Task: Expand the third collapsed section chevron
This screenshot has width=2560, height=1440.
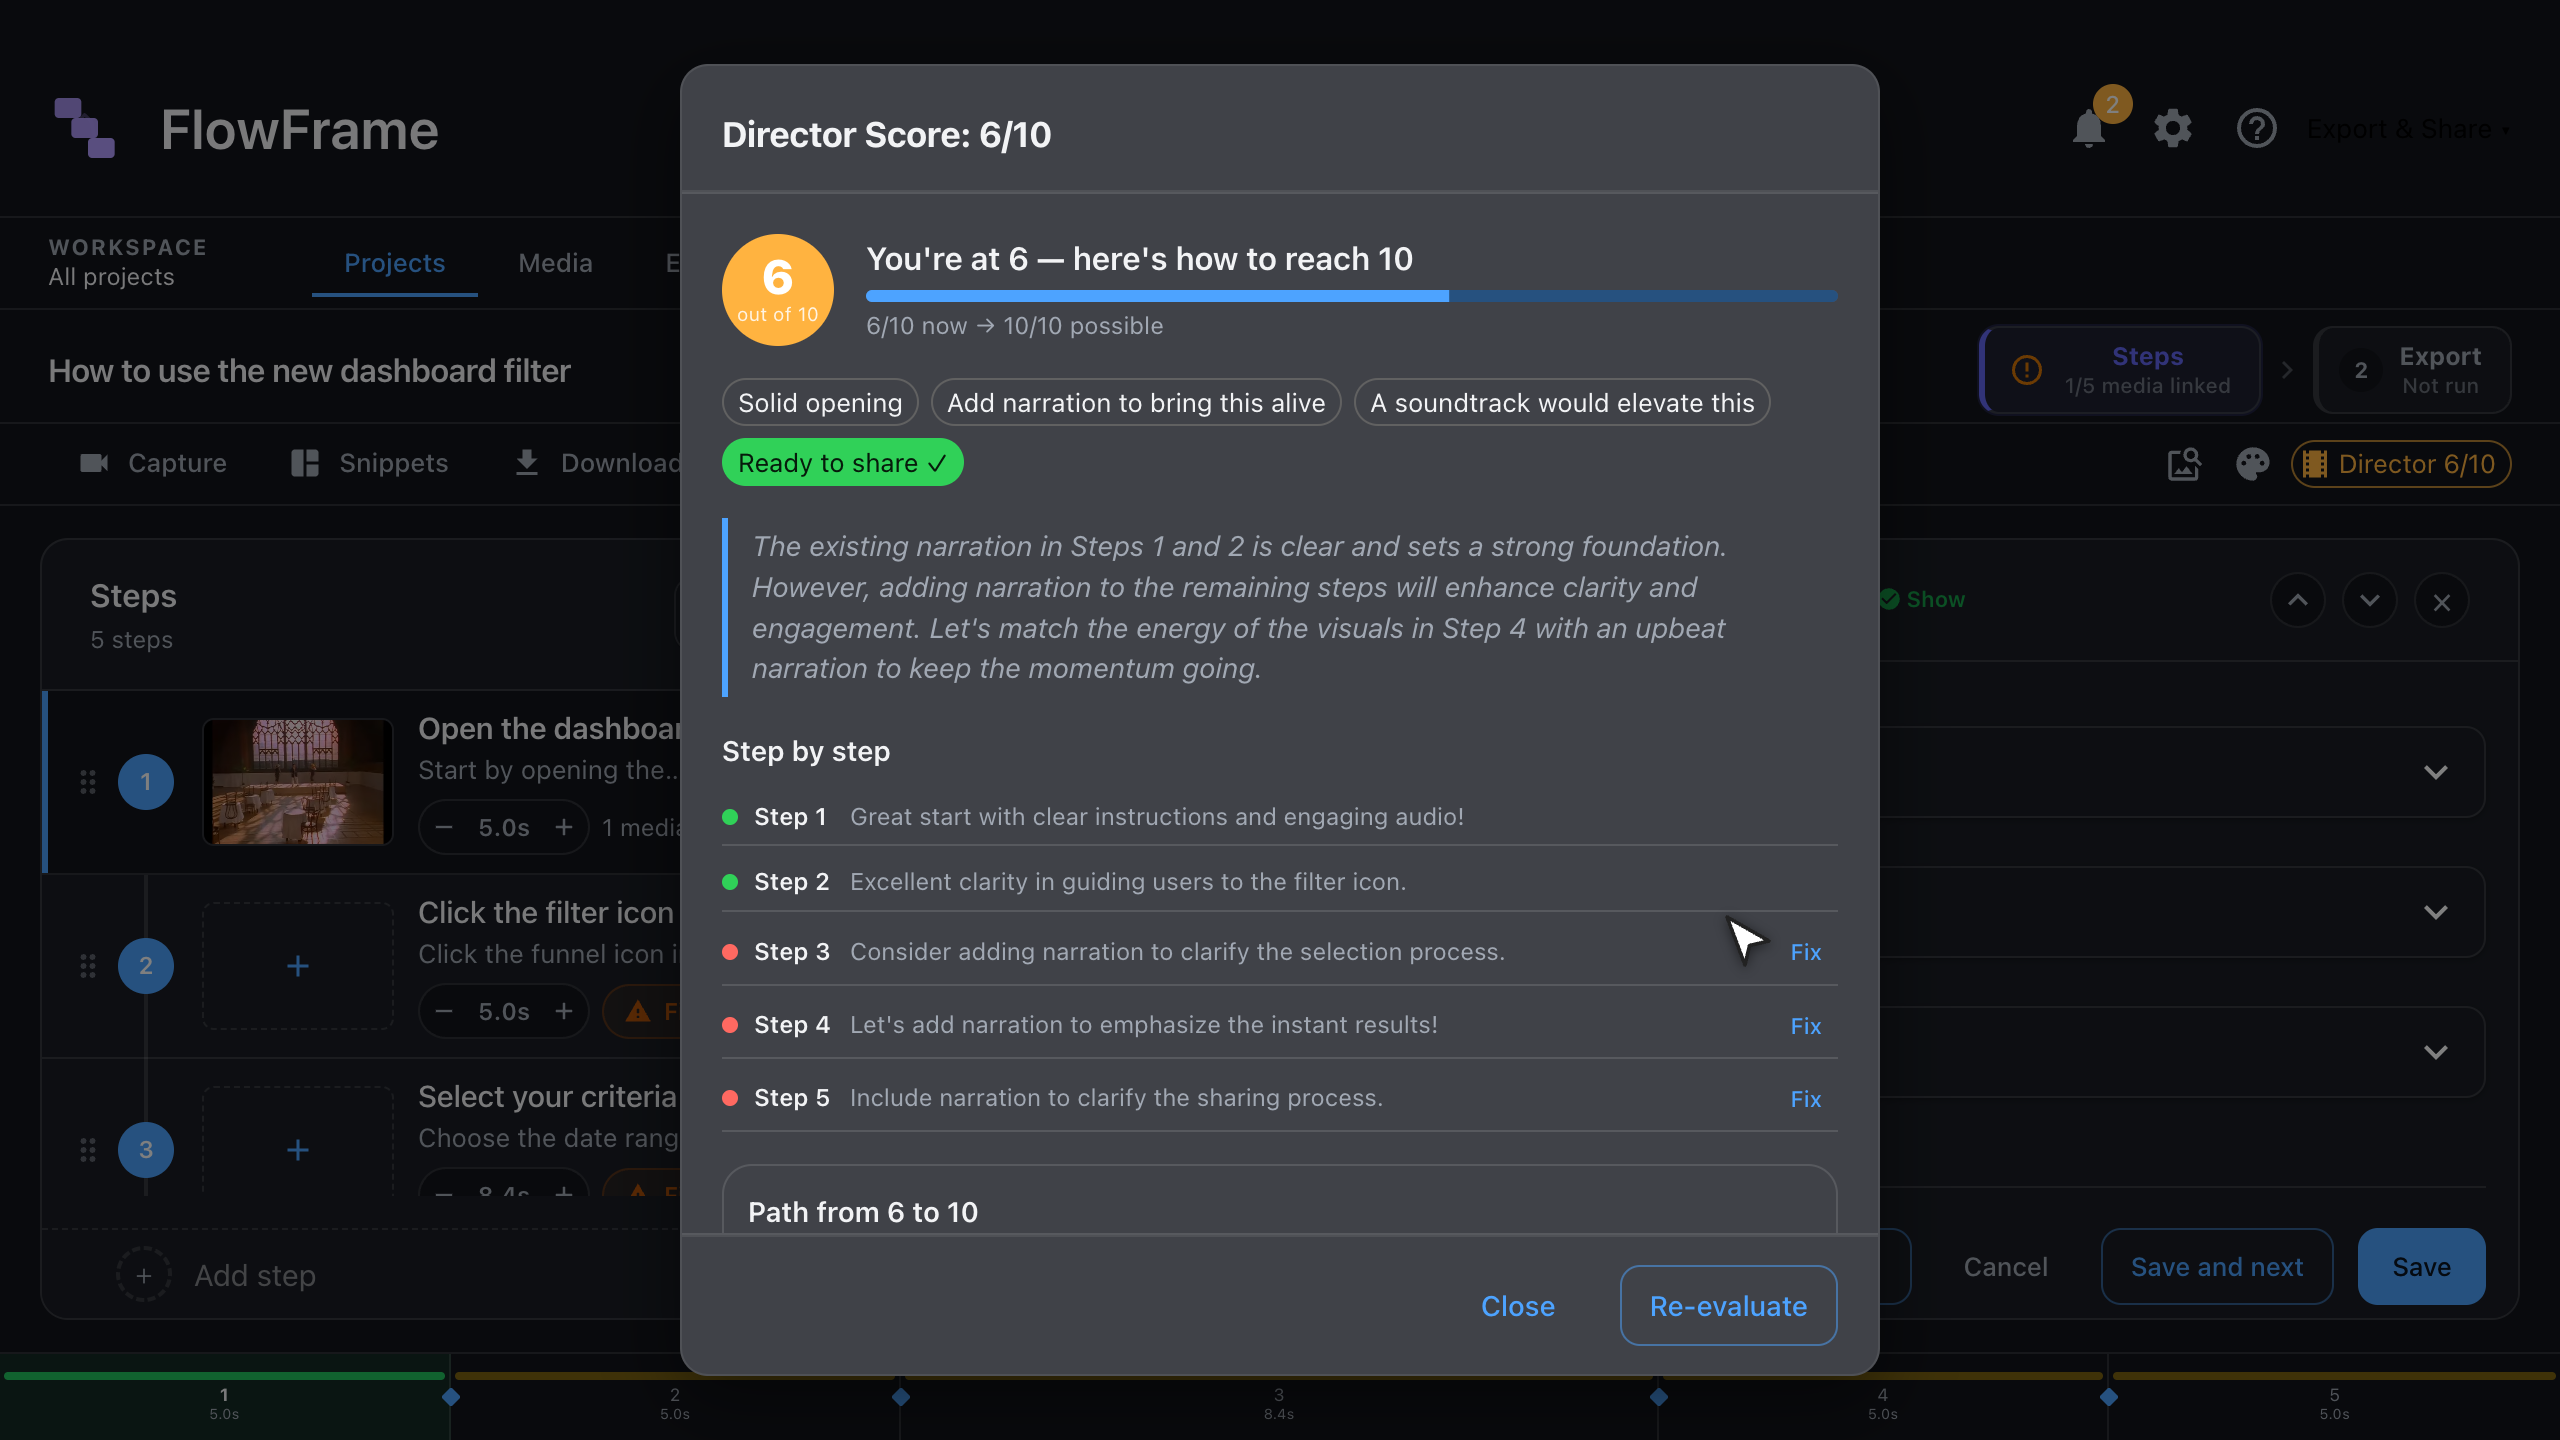Action: click(x=2436, y=1052)
